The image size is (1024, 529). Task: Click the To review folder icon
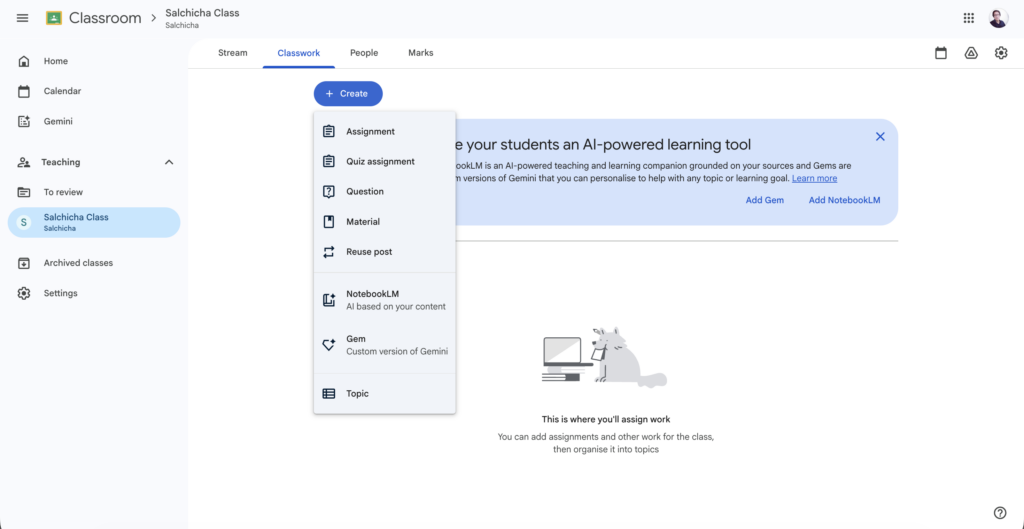pyautogui.click(x=24, y=192)
